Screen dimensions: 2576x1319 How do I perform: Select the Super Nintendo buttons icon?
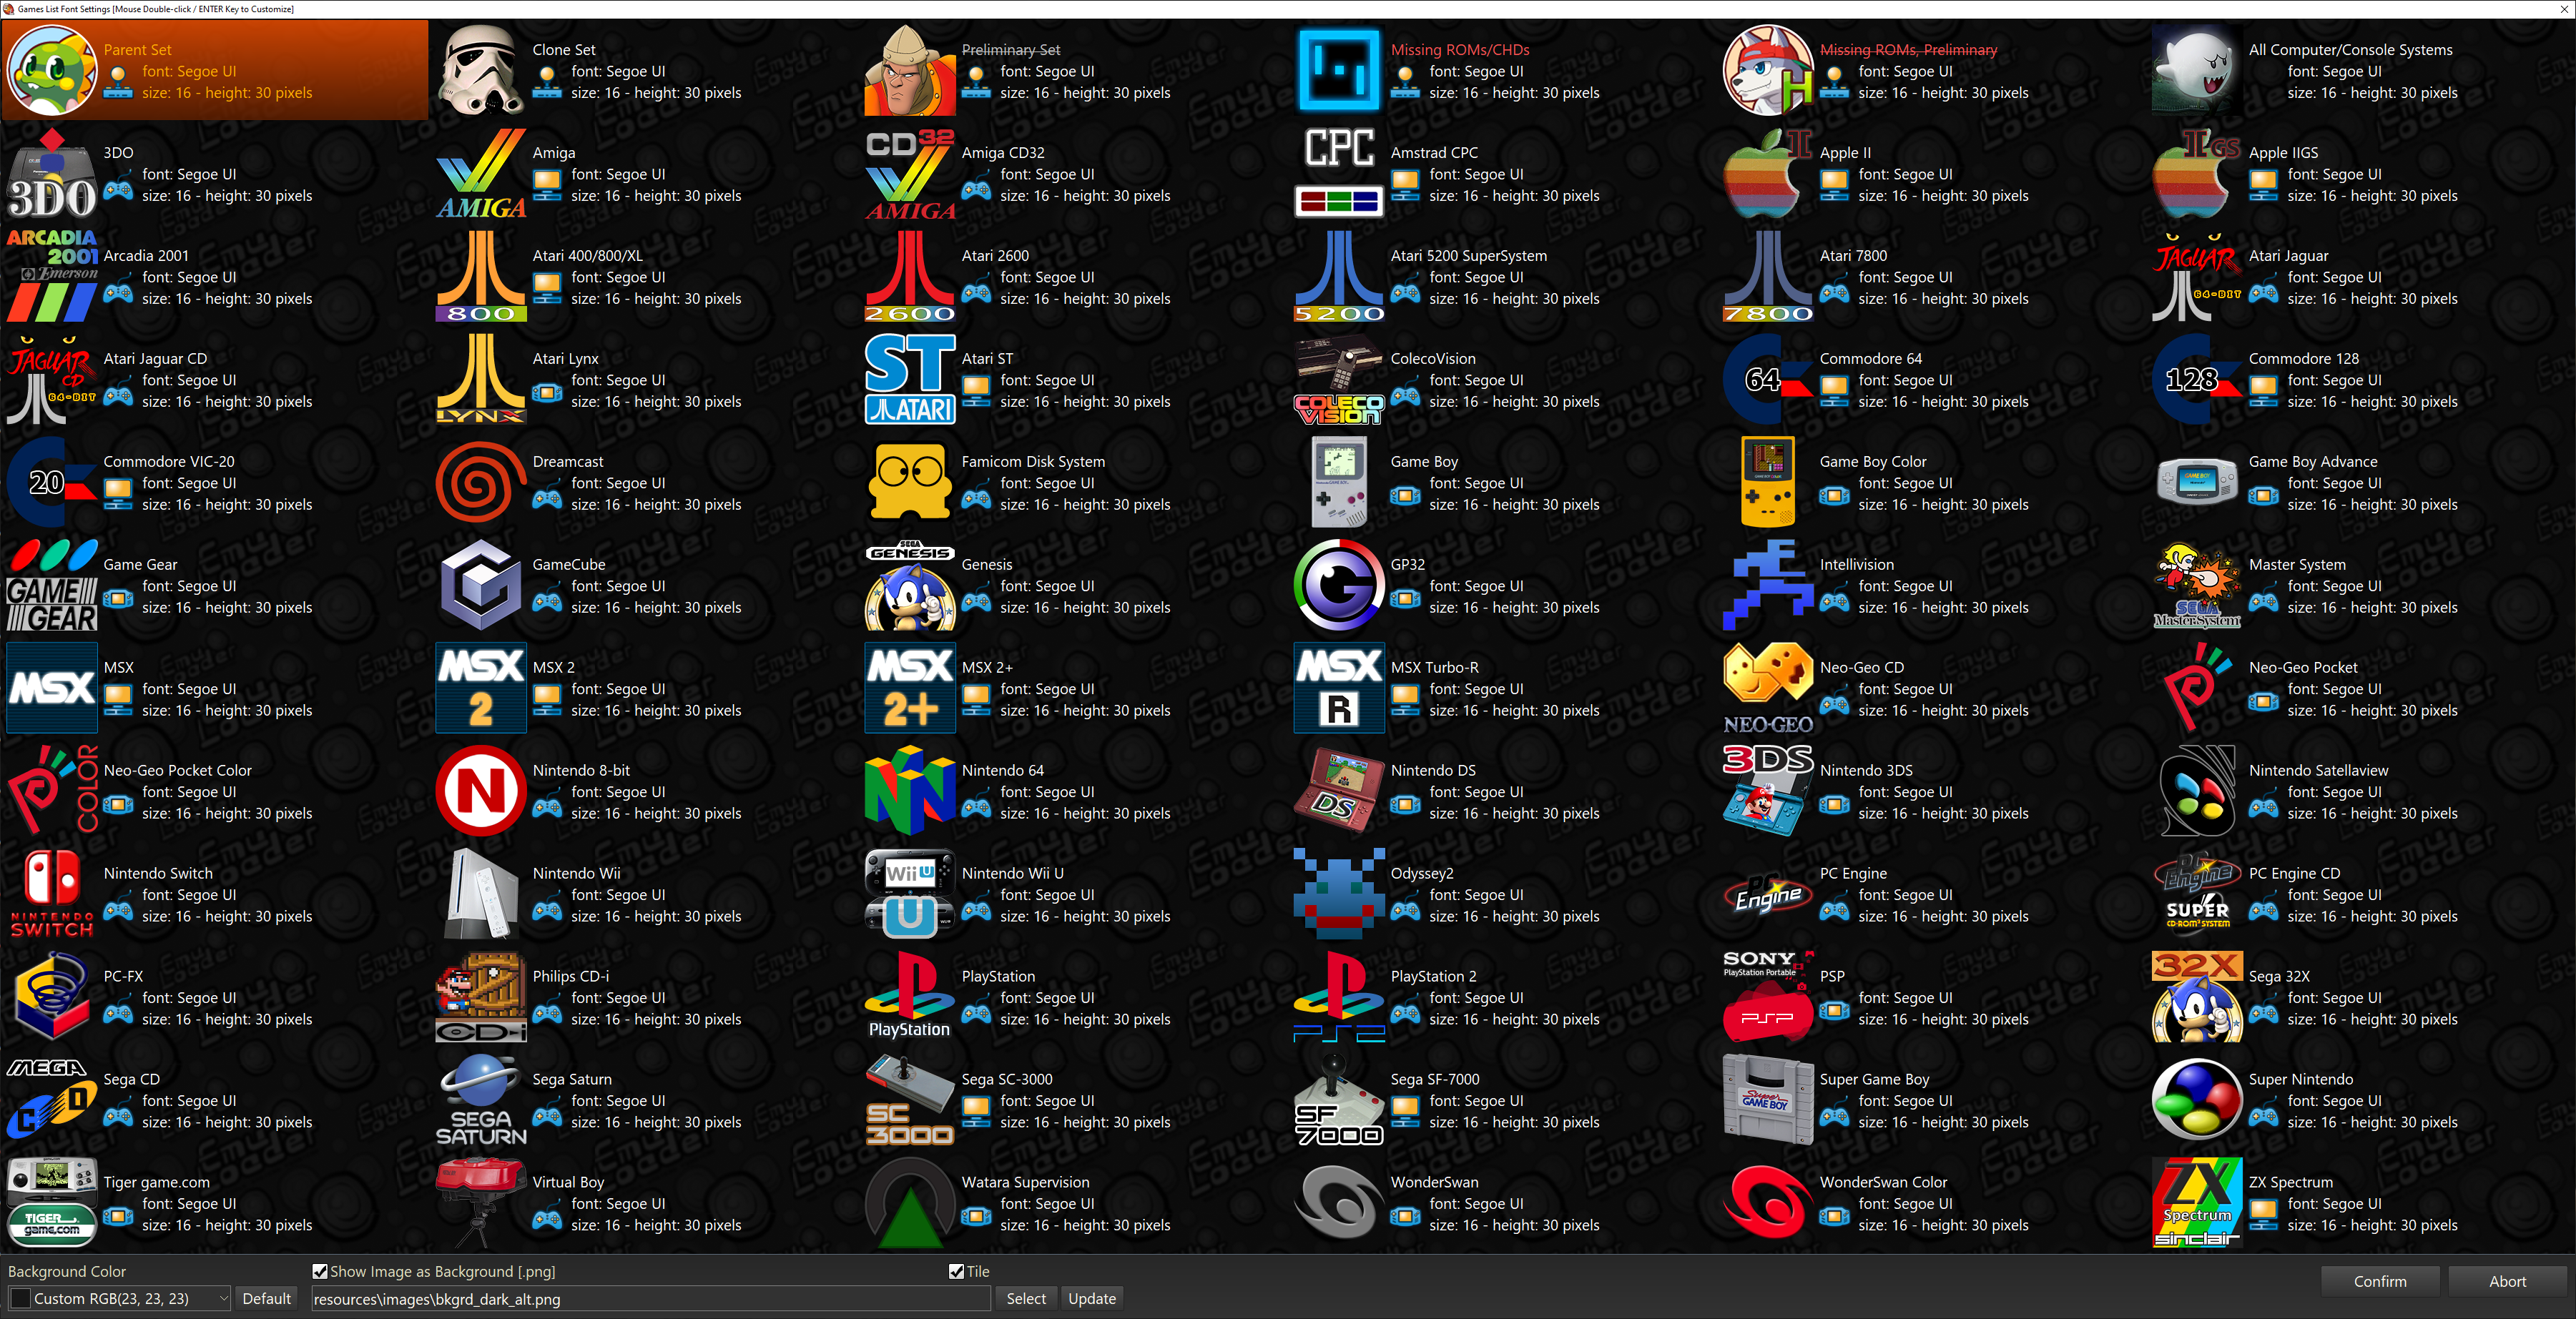click(2196, 1100)
